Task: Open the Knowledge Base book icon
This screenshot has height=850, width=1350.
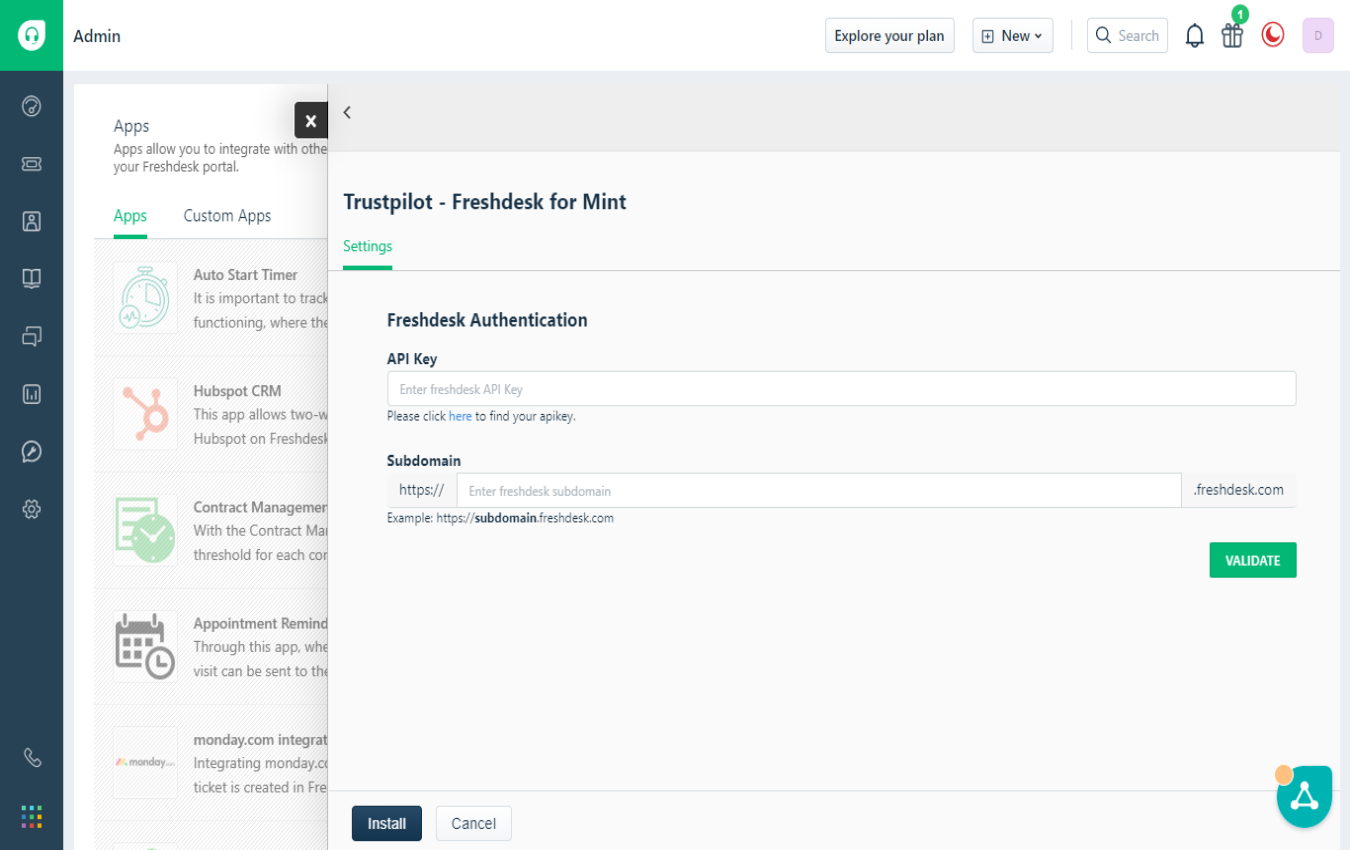Action: [31, 278]
